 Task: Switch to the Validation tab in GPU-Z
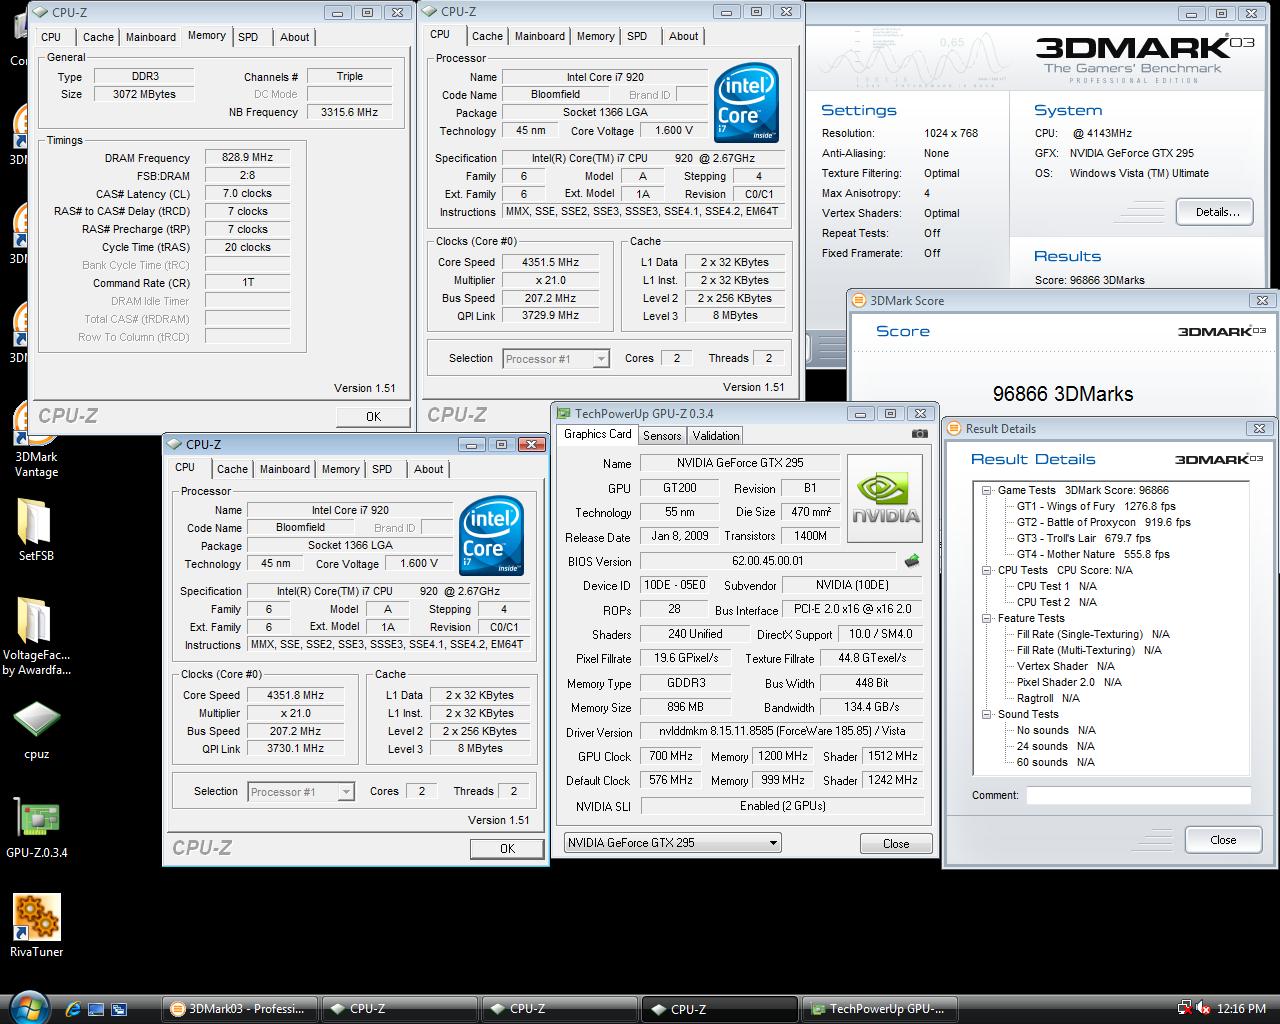[x=716, y=435]
